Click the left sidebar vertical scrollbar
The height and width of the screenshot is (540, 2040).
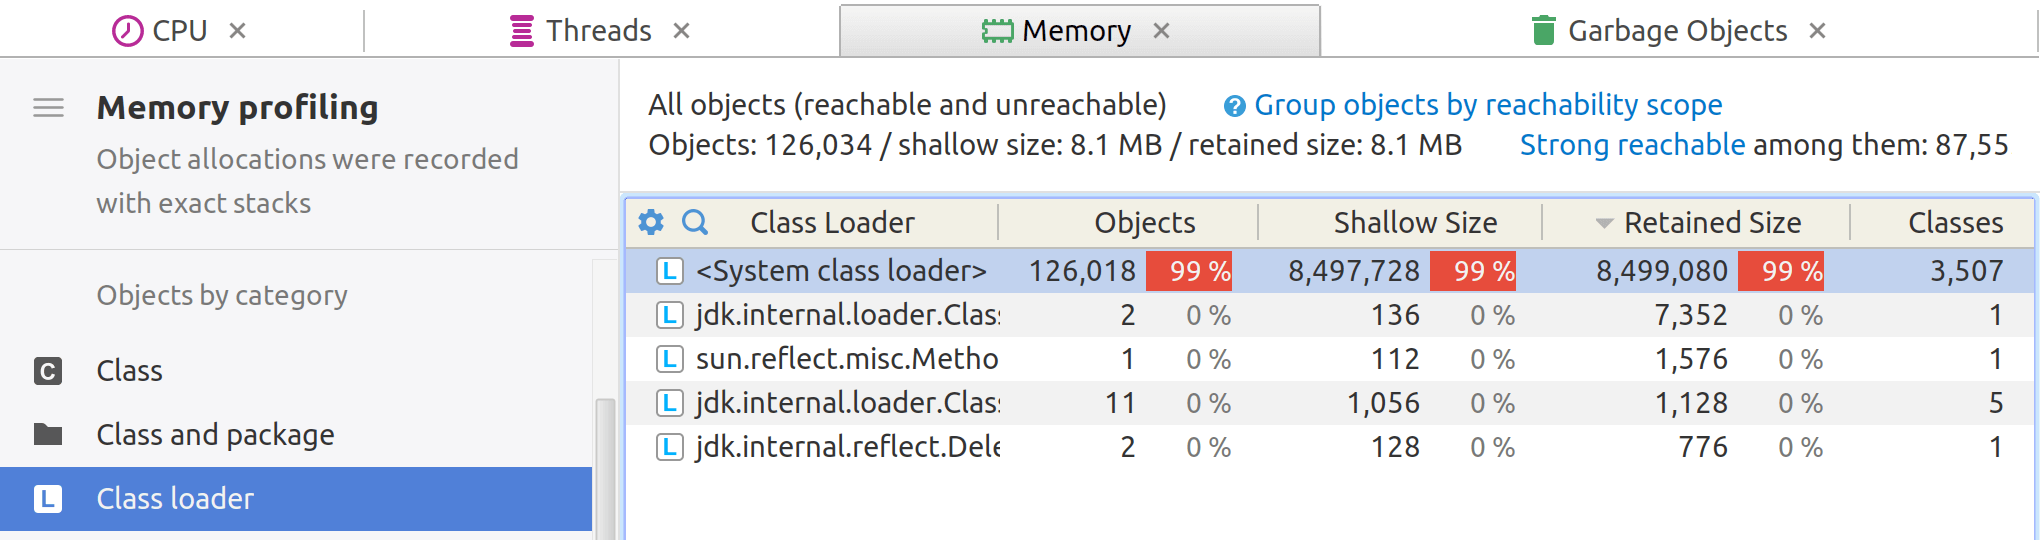tap(605, 469)
